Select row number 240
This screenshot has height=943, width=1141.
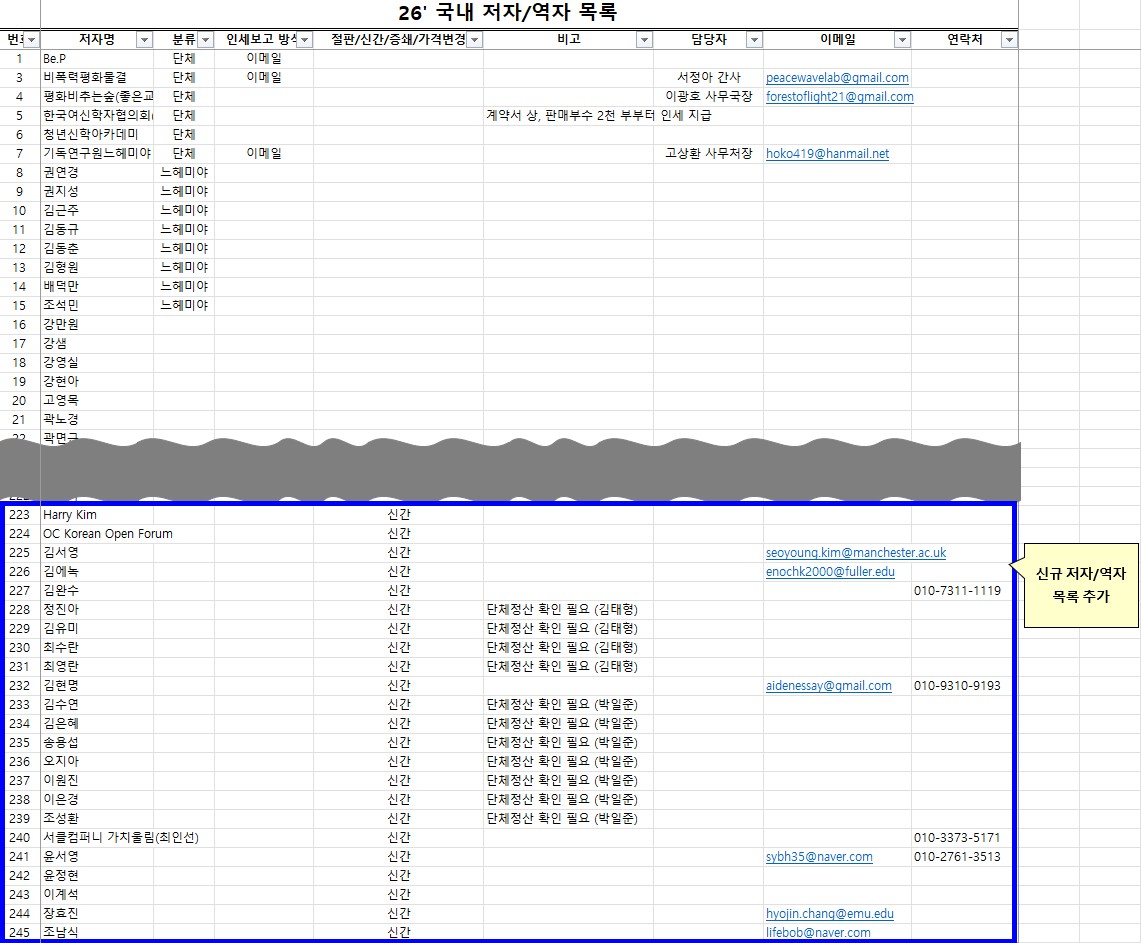click(20, 838)
